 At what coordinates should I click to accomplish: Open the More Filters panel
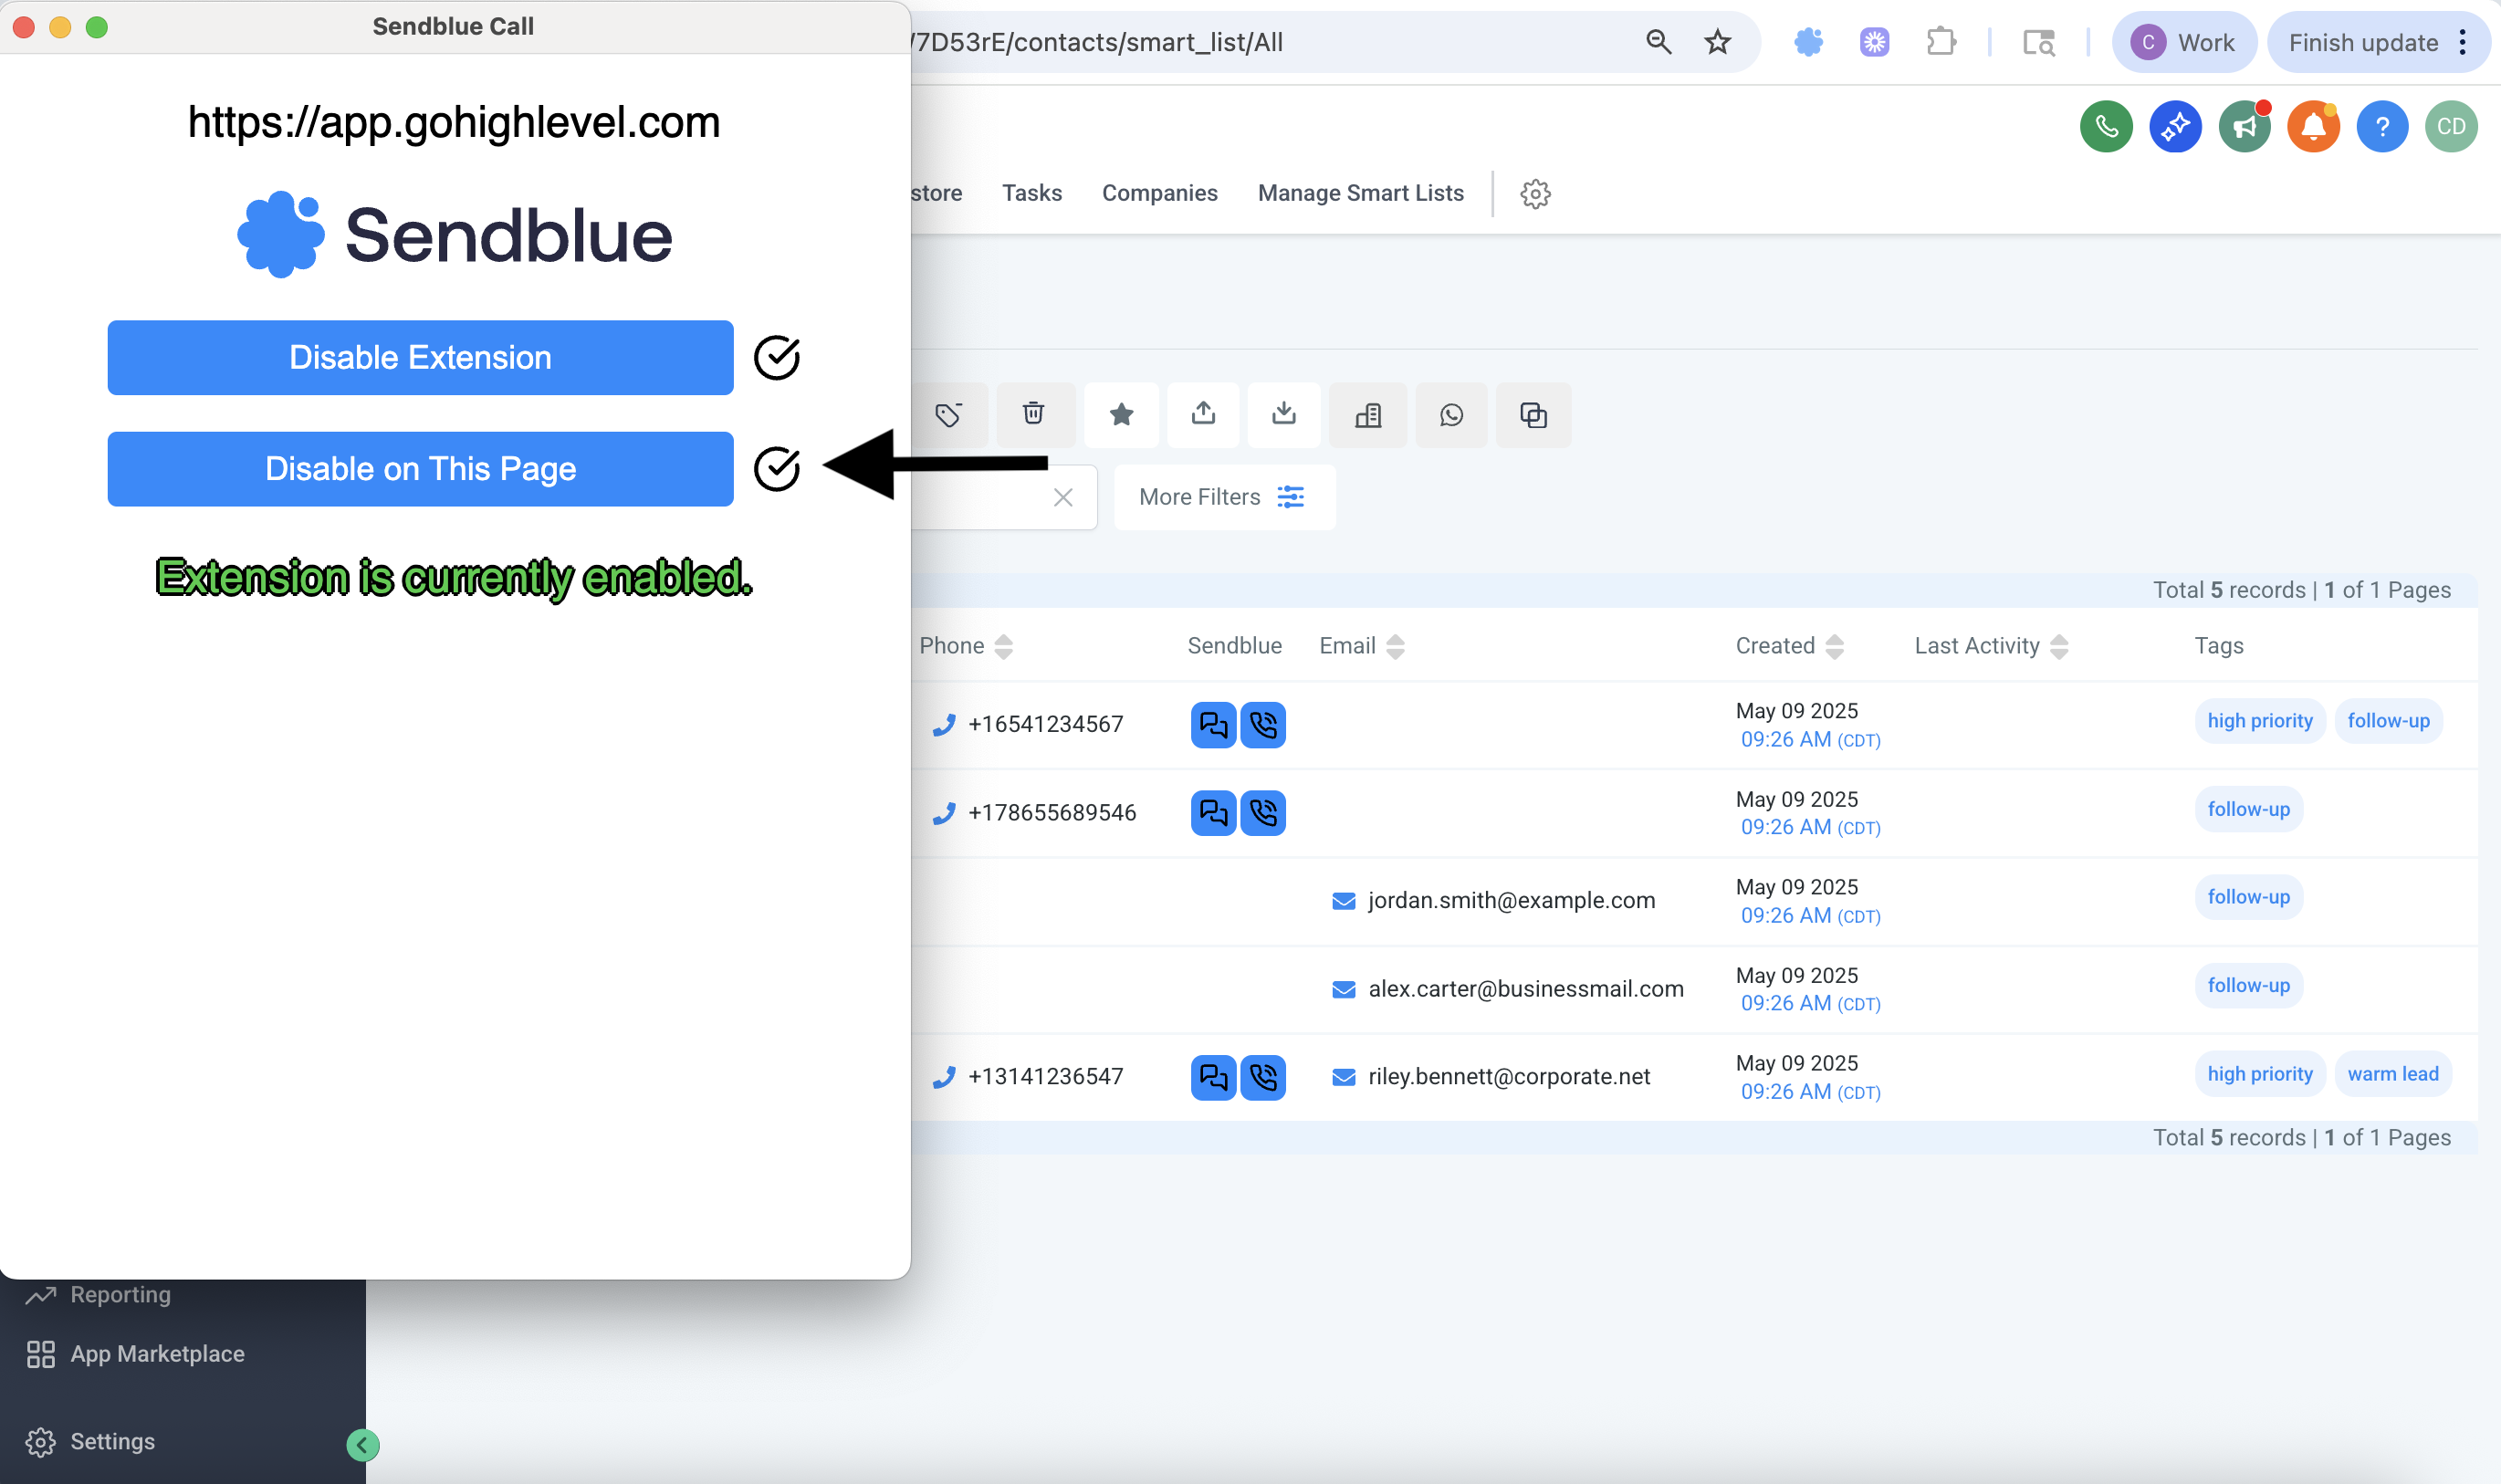pyautogui.click(x=1223, y=497)
